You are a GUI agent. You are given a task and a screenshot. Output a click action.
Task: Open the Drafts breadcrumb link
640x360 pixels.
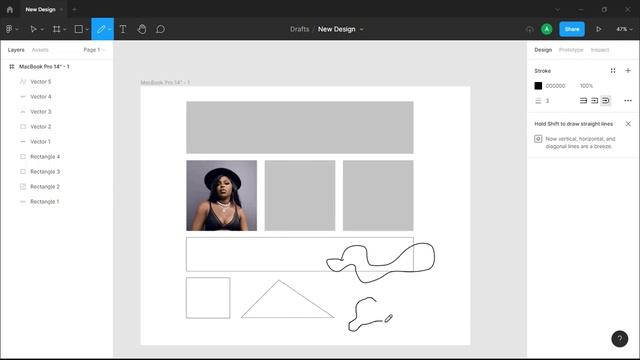[x=300, y=29]
